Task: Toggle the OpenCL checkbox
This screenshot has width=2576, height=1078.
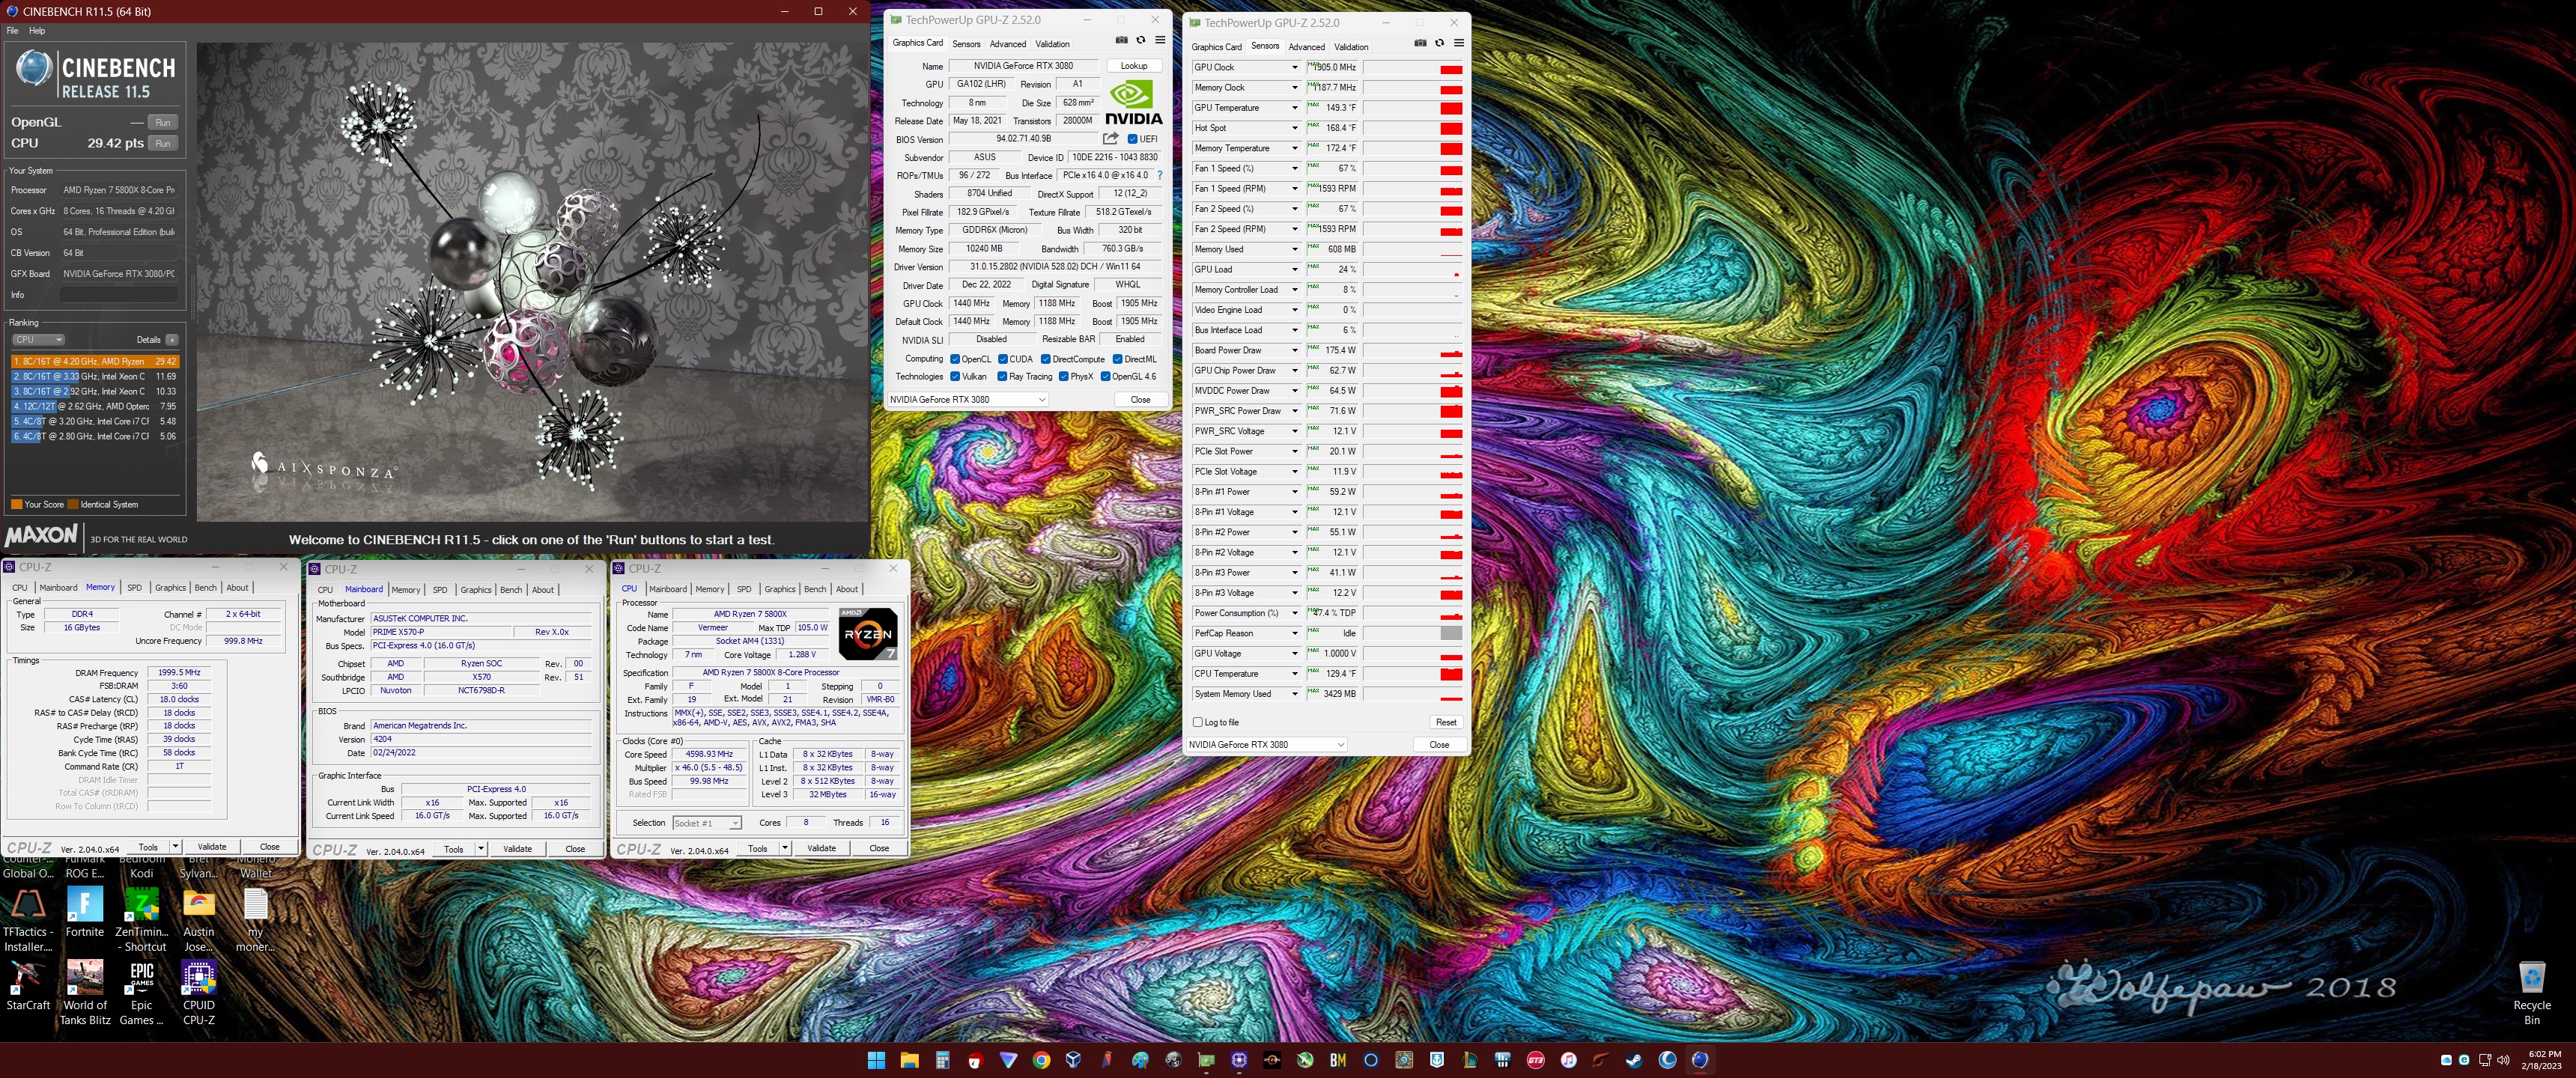Action: pyautogui.click(x=955, y=359)
